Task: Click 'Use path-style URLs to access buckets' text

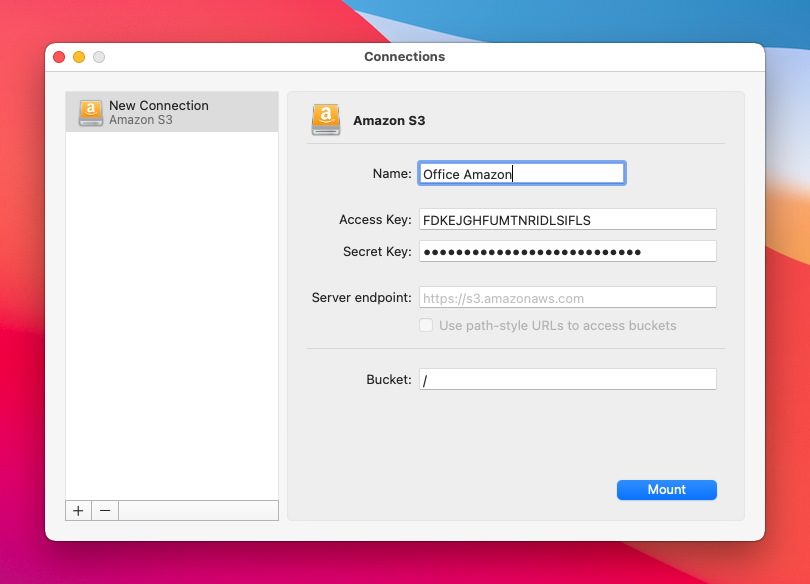Action: [557, 326]
